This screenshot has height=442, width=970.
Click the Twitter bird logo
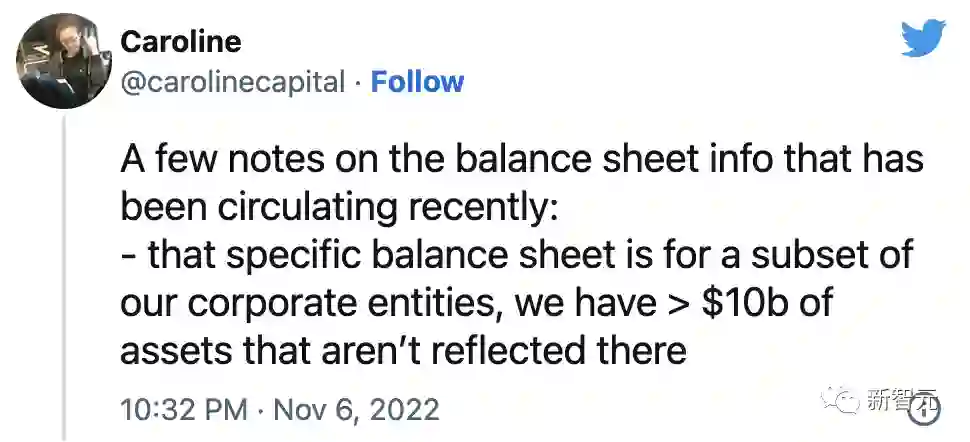coord(922,39)
